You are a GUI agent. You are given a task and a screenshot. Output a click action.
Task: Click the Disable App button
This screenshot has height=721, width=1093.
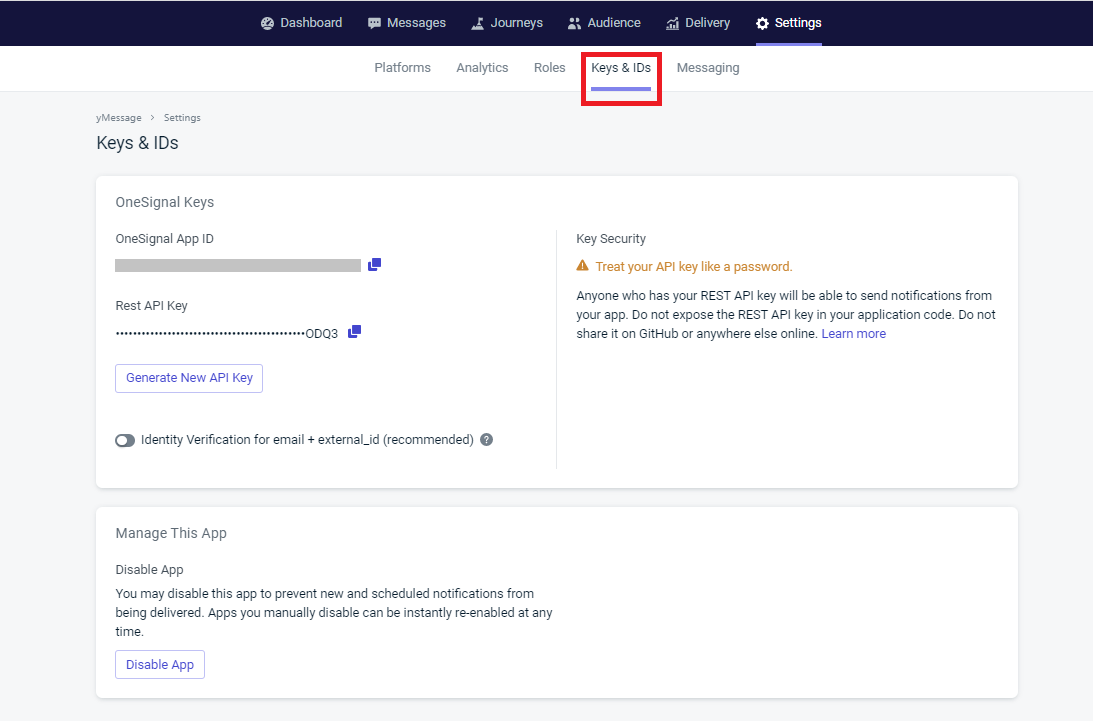[160, 665]
